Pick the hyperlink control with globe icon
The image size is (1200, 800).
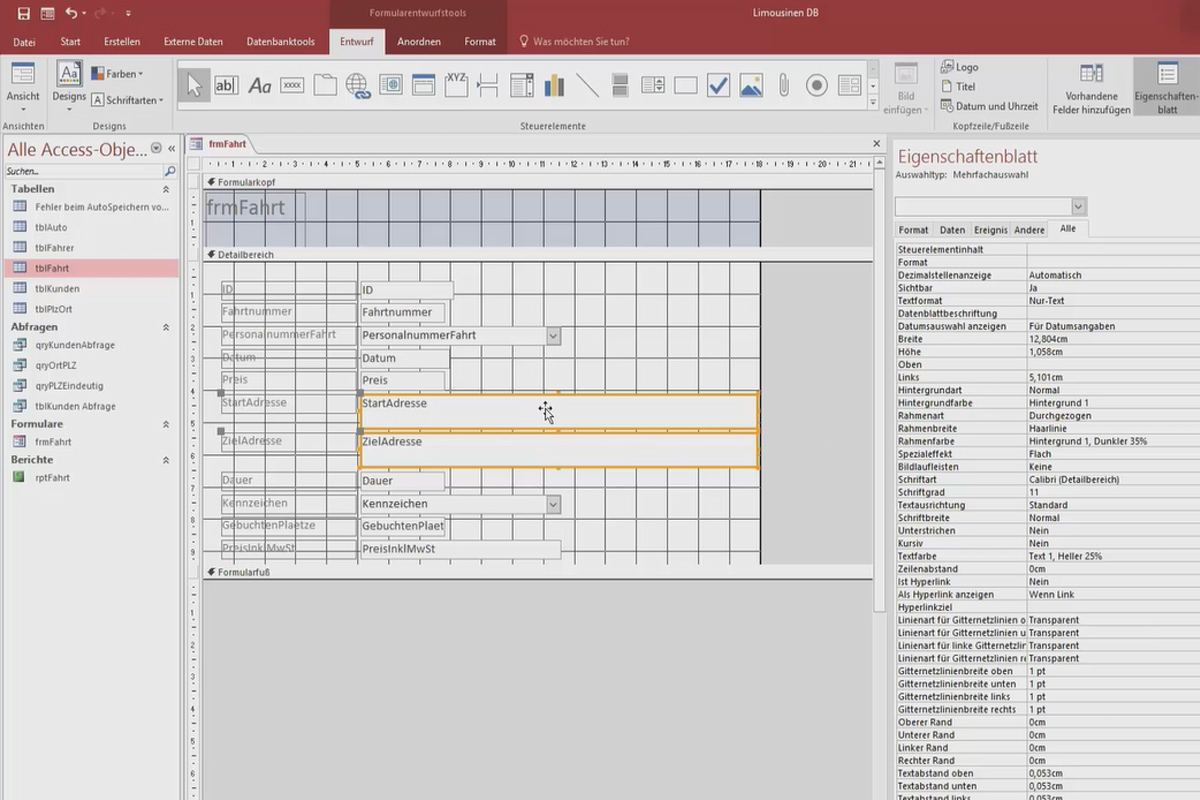point(358,86)
